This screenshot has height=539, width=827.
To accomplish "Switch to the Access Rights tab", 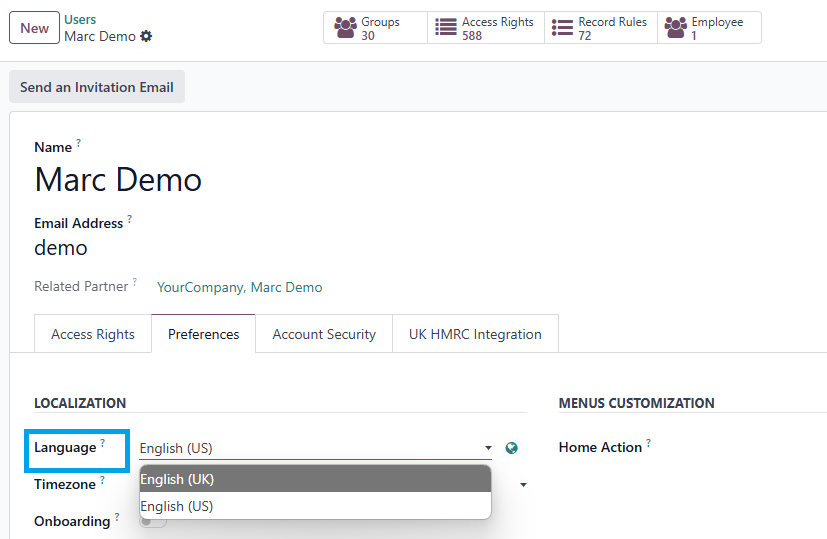I will tap(93, 334).
